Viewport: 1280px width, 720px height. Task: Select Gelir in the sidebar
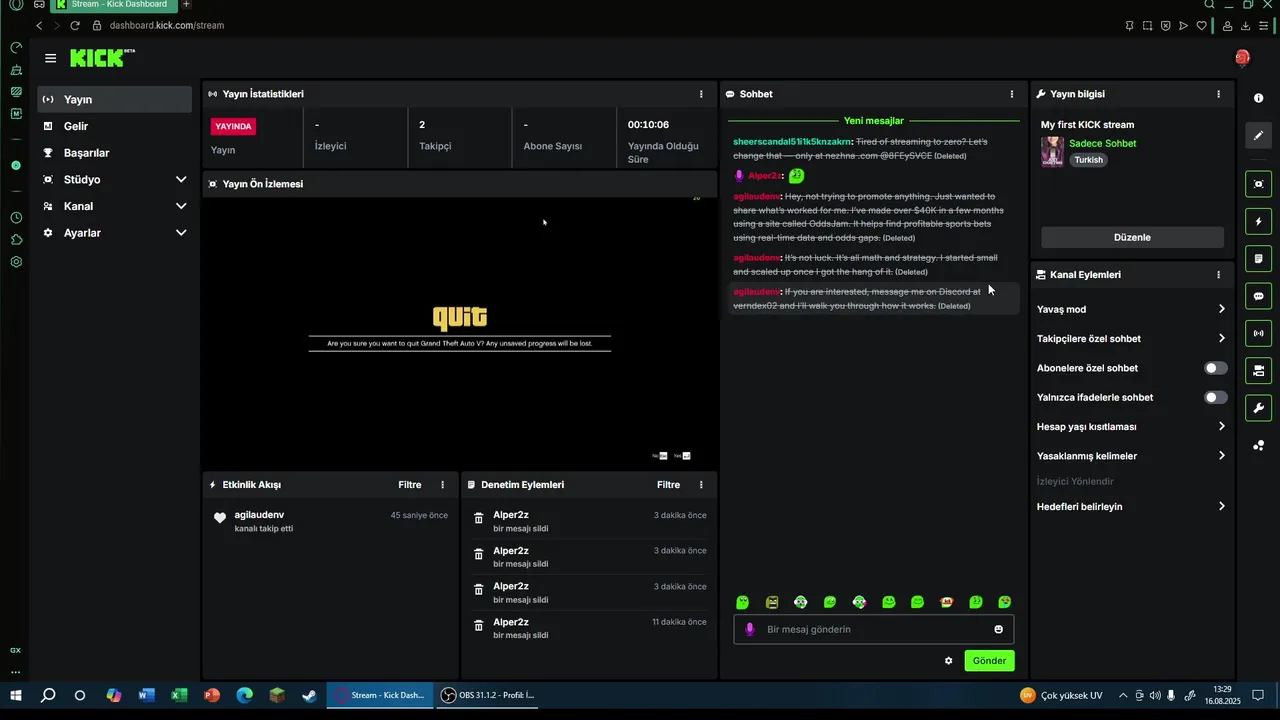tap(114, 126)
